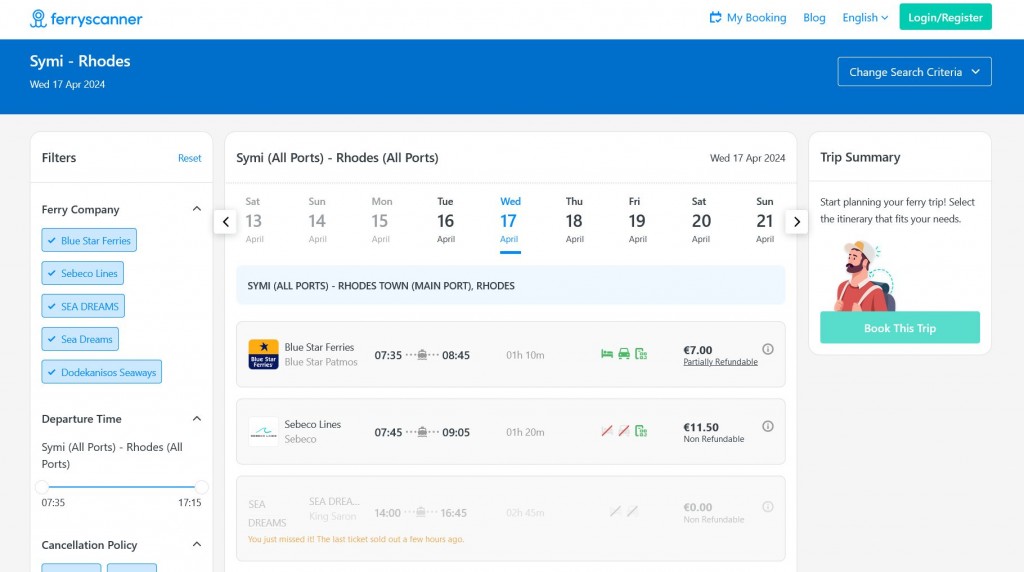Disable the Dodekanisos Seaways filter
Image resolution: width=1024 pixels, height=572 pixels.
[101, 373]
